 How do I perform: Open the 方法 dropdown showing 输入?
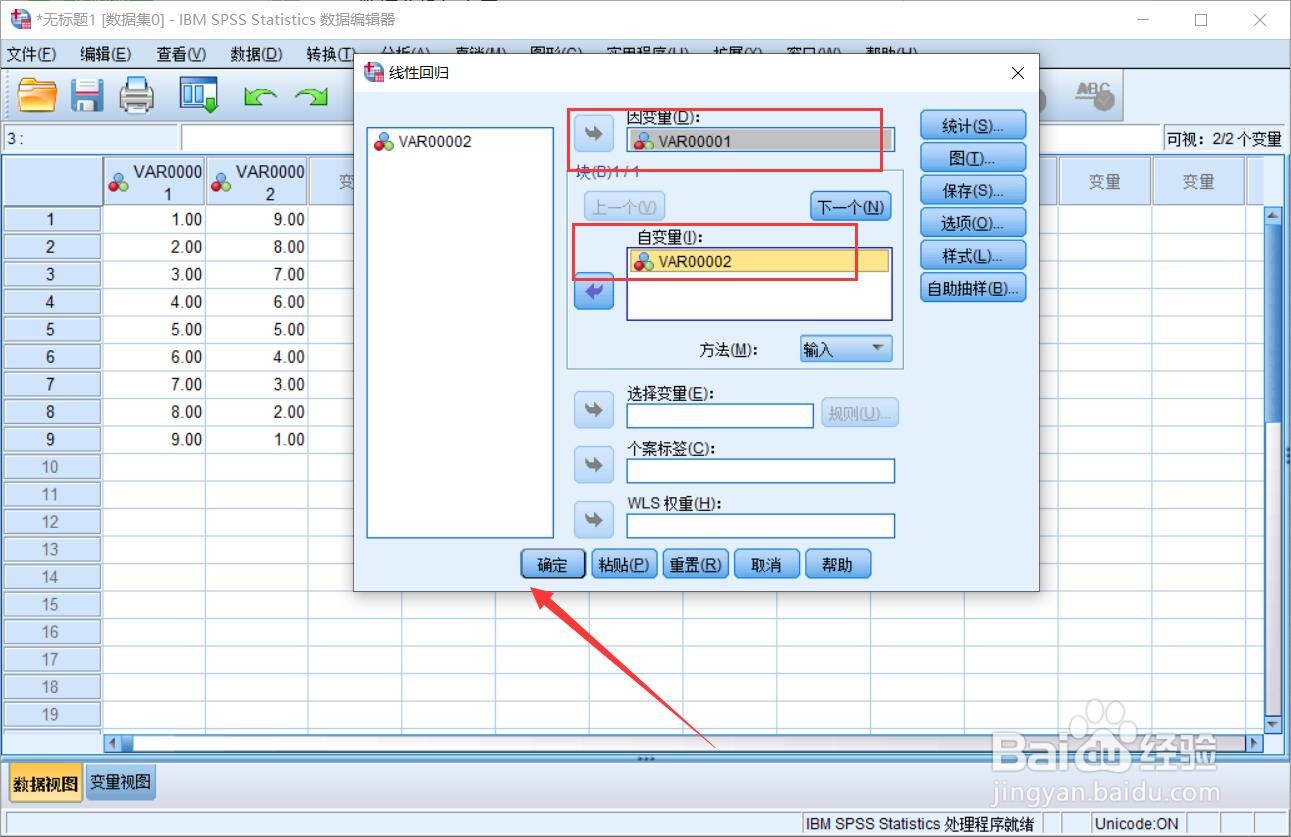pyautogui.click(x=846, y=349)
